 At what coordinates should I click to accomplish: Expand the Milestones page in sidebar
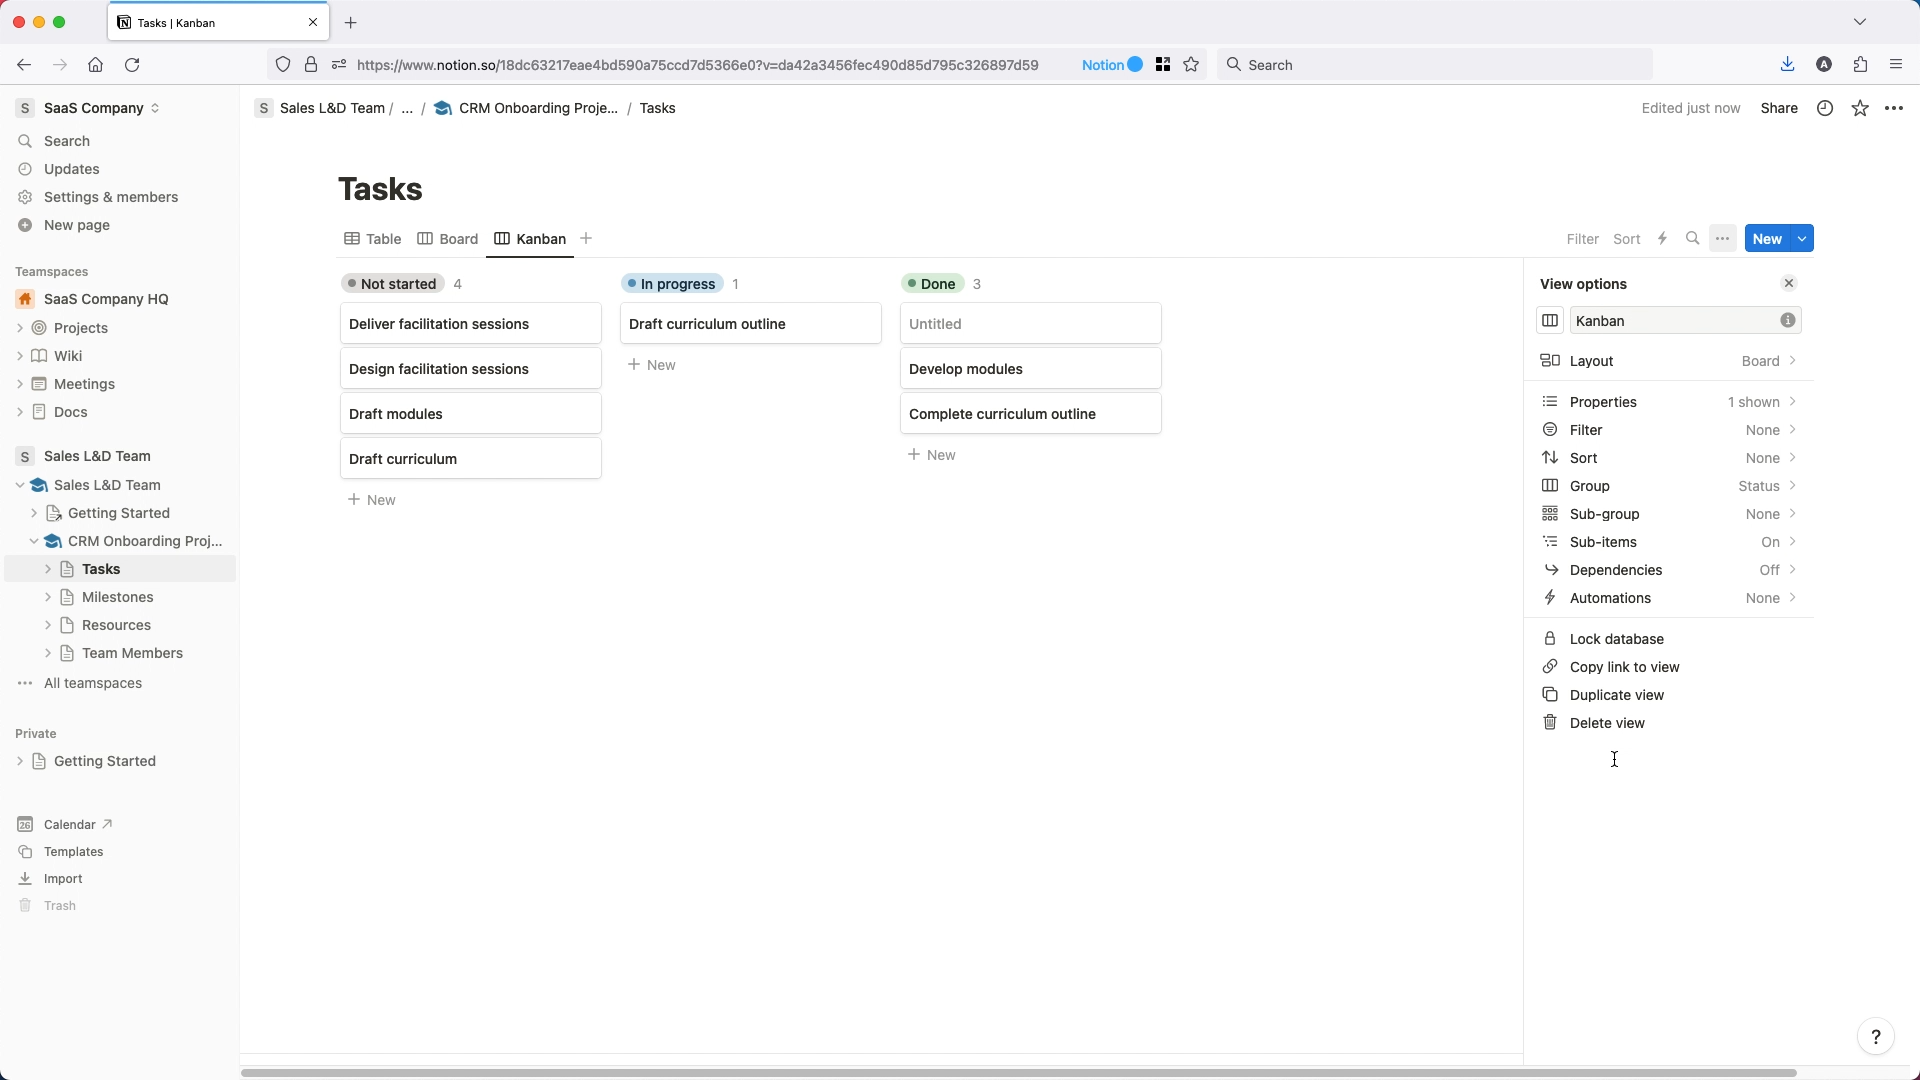coord(48,597)
